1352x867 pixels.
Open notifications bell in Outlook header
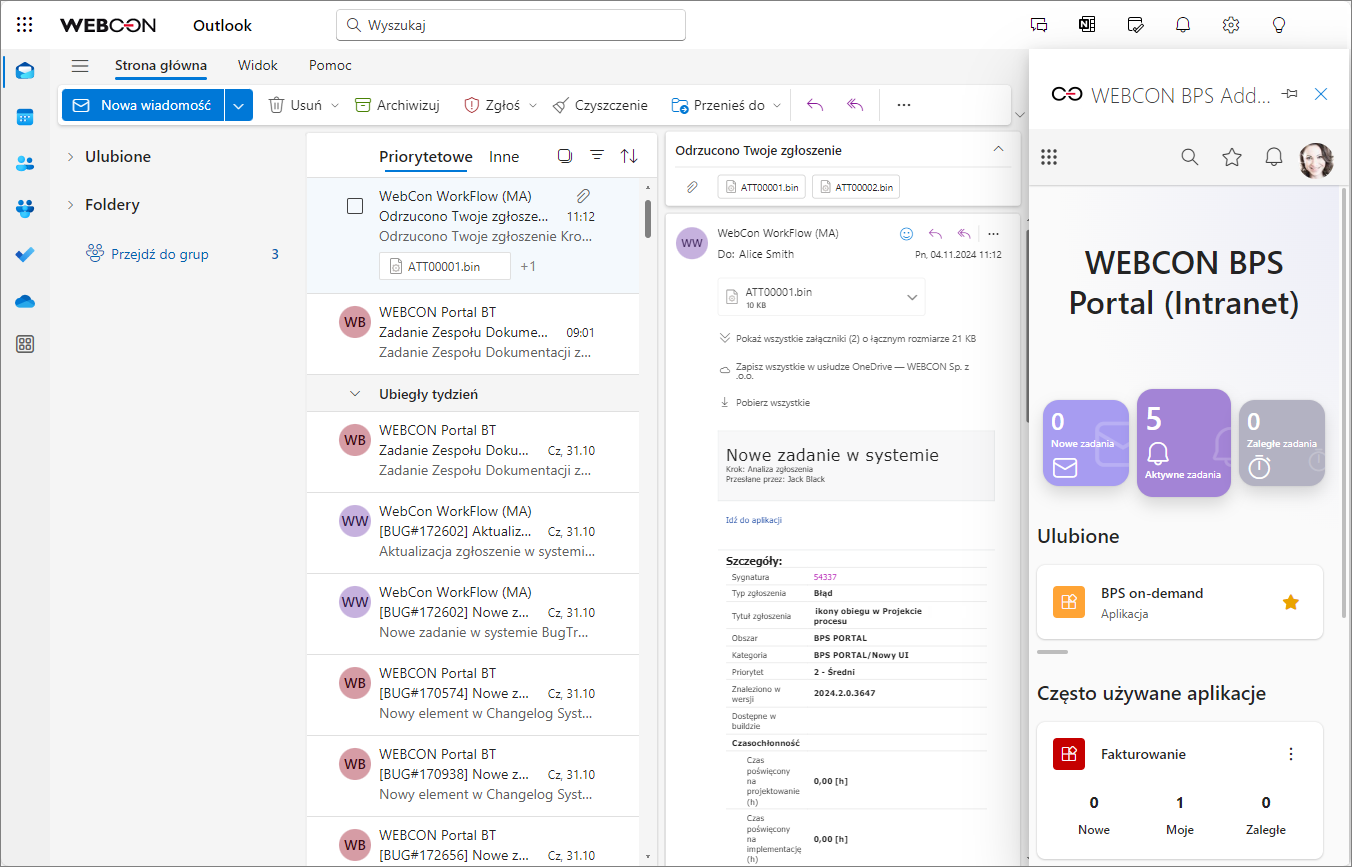(x=1183, y=25)
